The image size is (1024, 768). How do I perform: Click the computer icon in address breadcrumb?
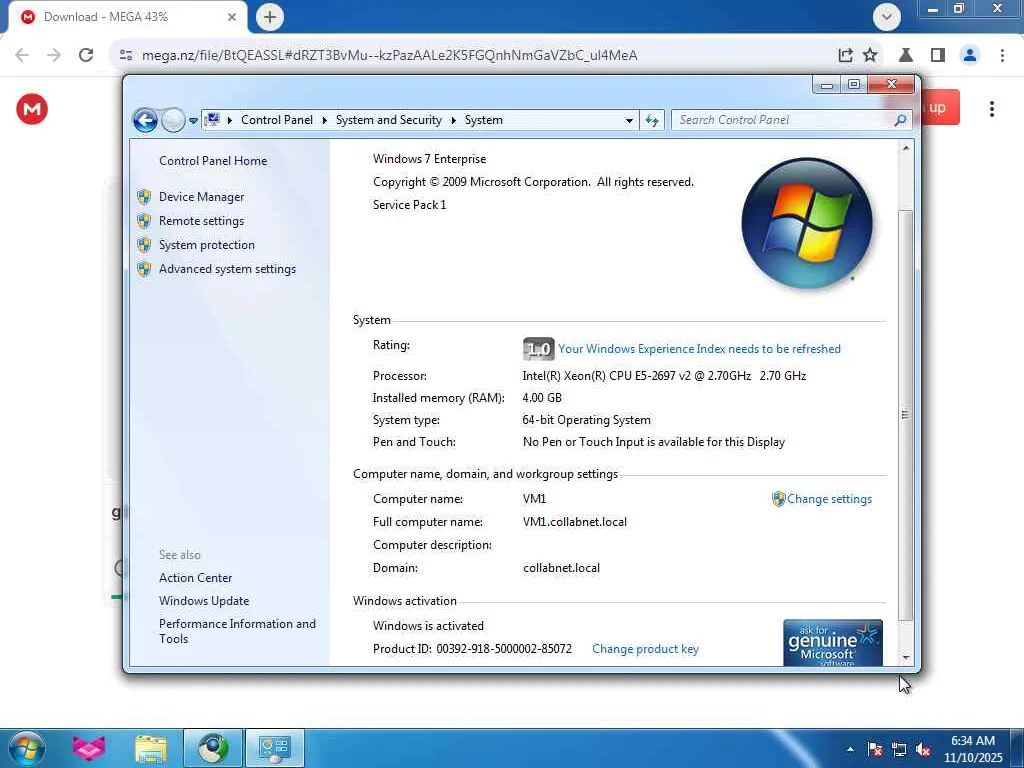212,120
